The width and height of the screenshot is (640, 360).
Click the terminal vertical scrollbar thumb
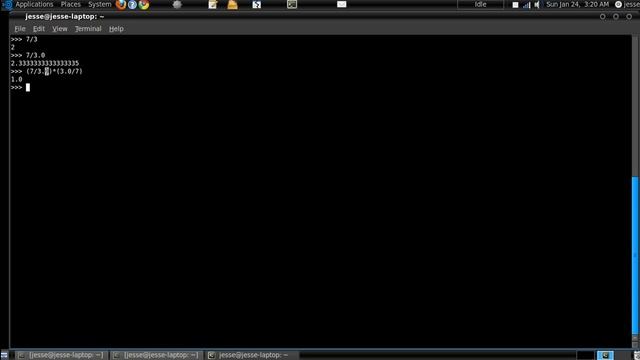tap(635, 255)
